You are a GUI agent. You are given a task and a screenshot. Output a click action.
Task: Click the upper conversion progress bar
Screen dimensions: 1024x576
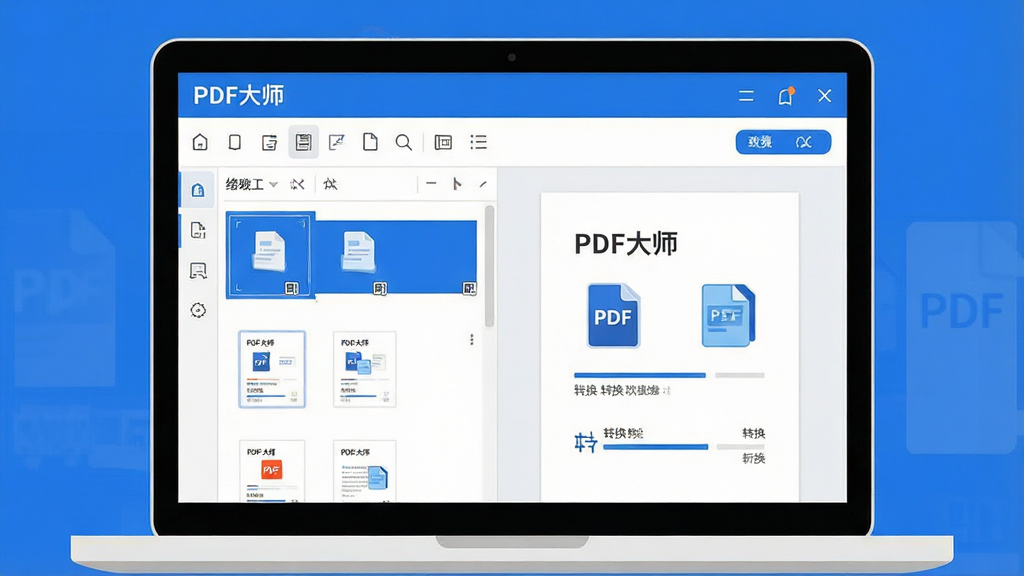coord(669,376)
